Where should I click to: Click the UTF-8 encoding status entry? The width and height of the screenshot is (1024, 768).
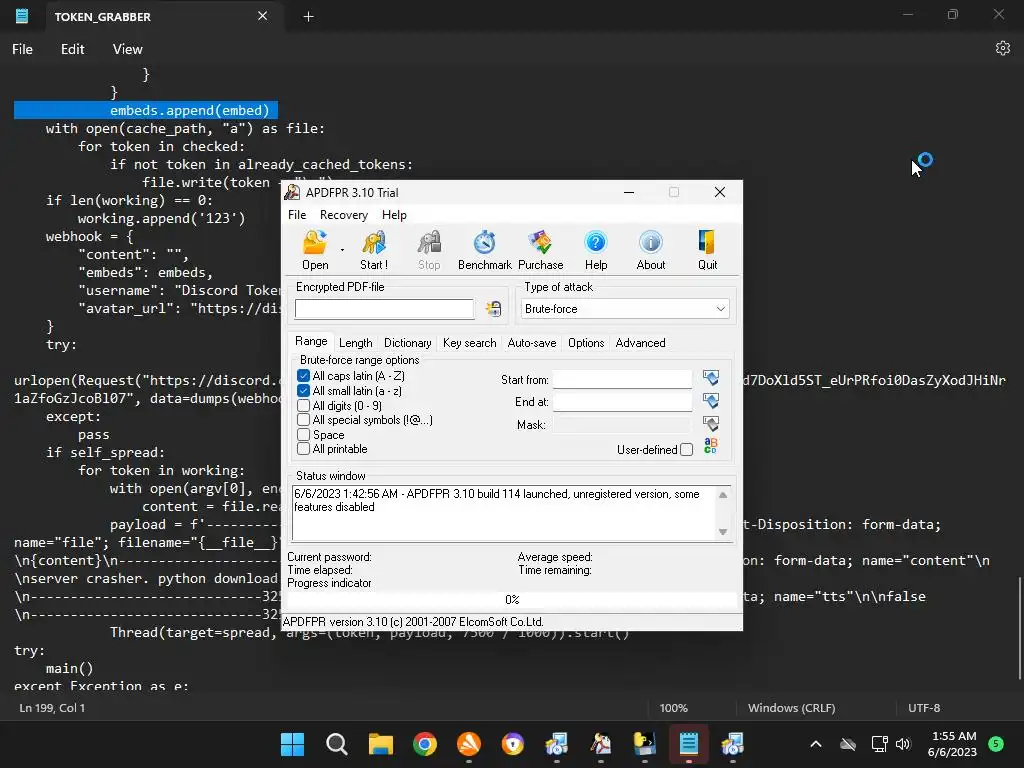pos(923,708)
